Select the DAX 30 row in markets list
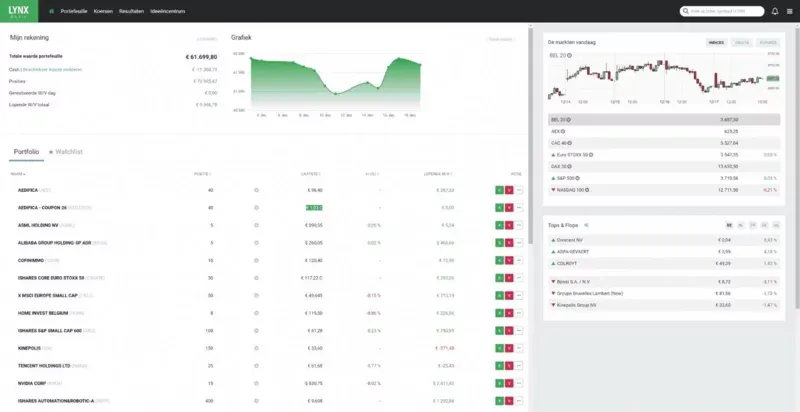The height and width of the screenshot is (412, 800). (664, 166)
